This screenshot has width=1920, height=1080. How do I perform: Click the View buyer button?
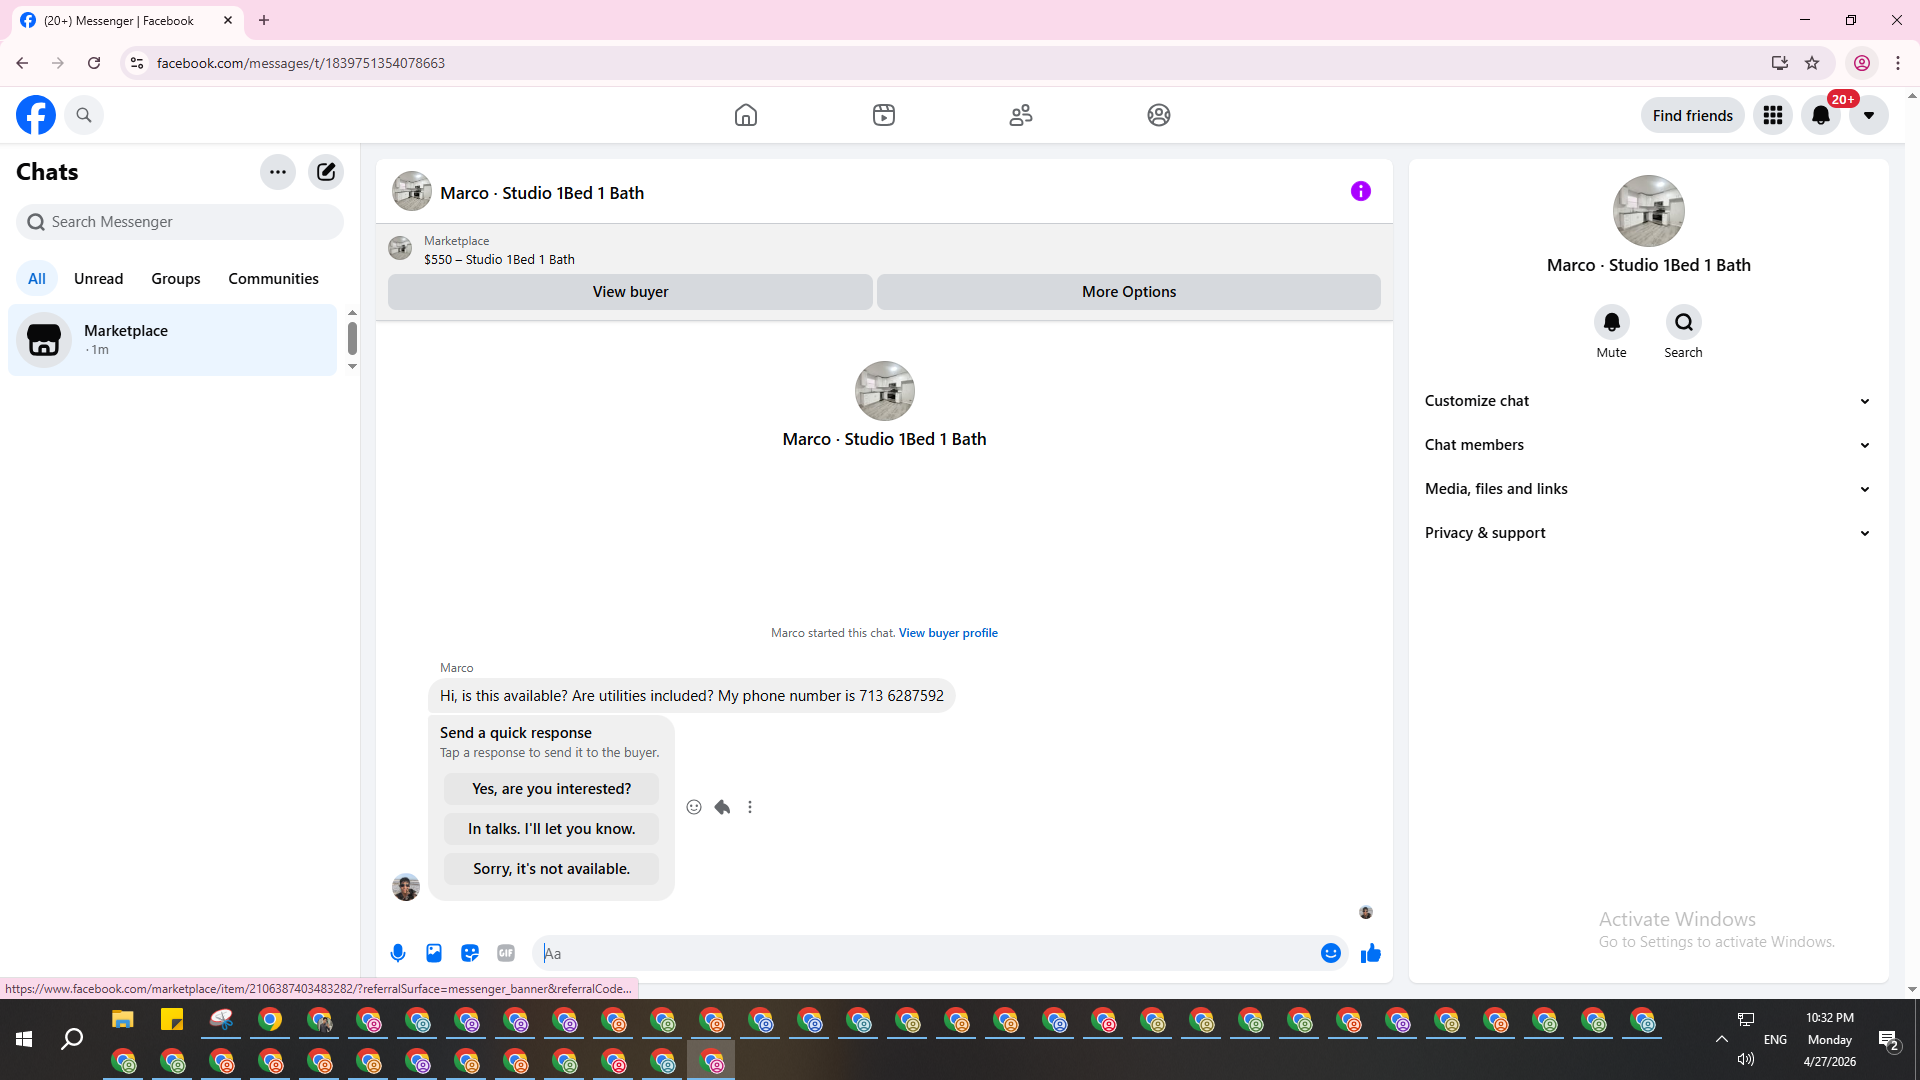(630, 292)
